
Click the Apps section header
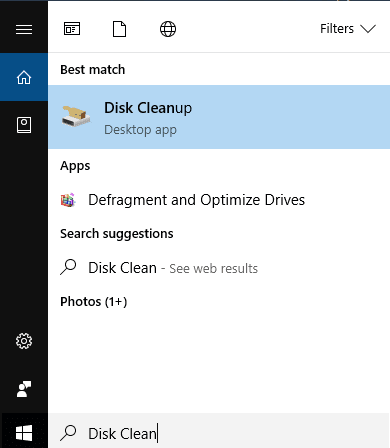point(75,166)
